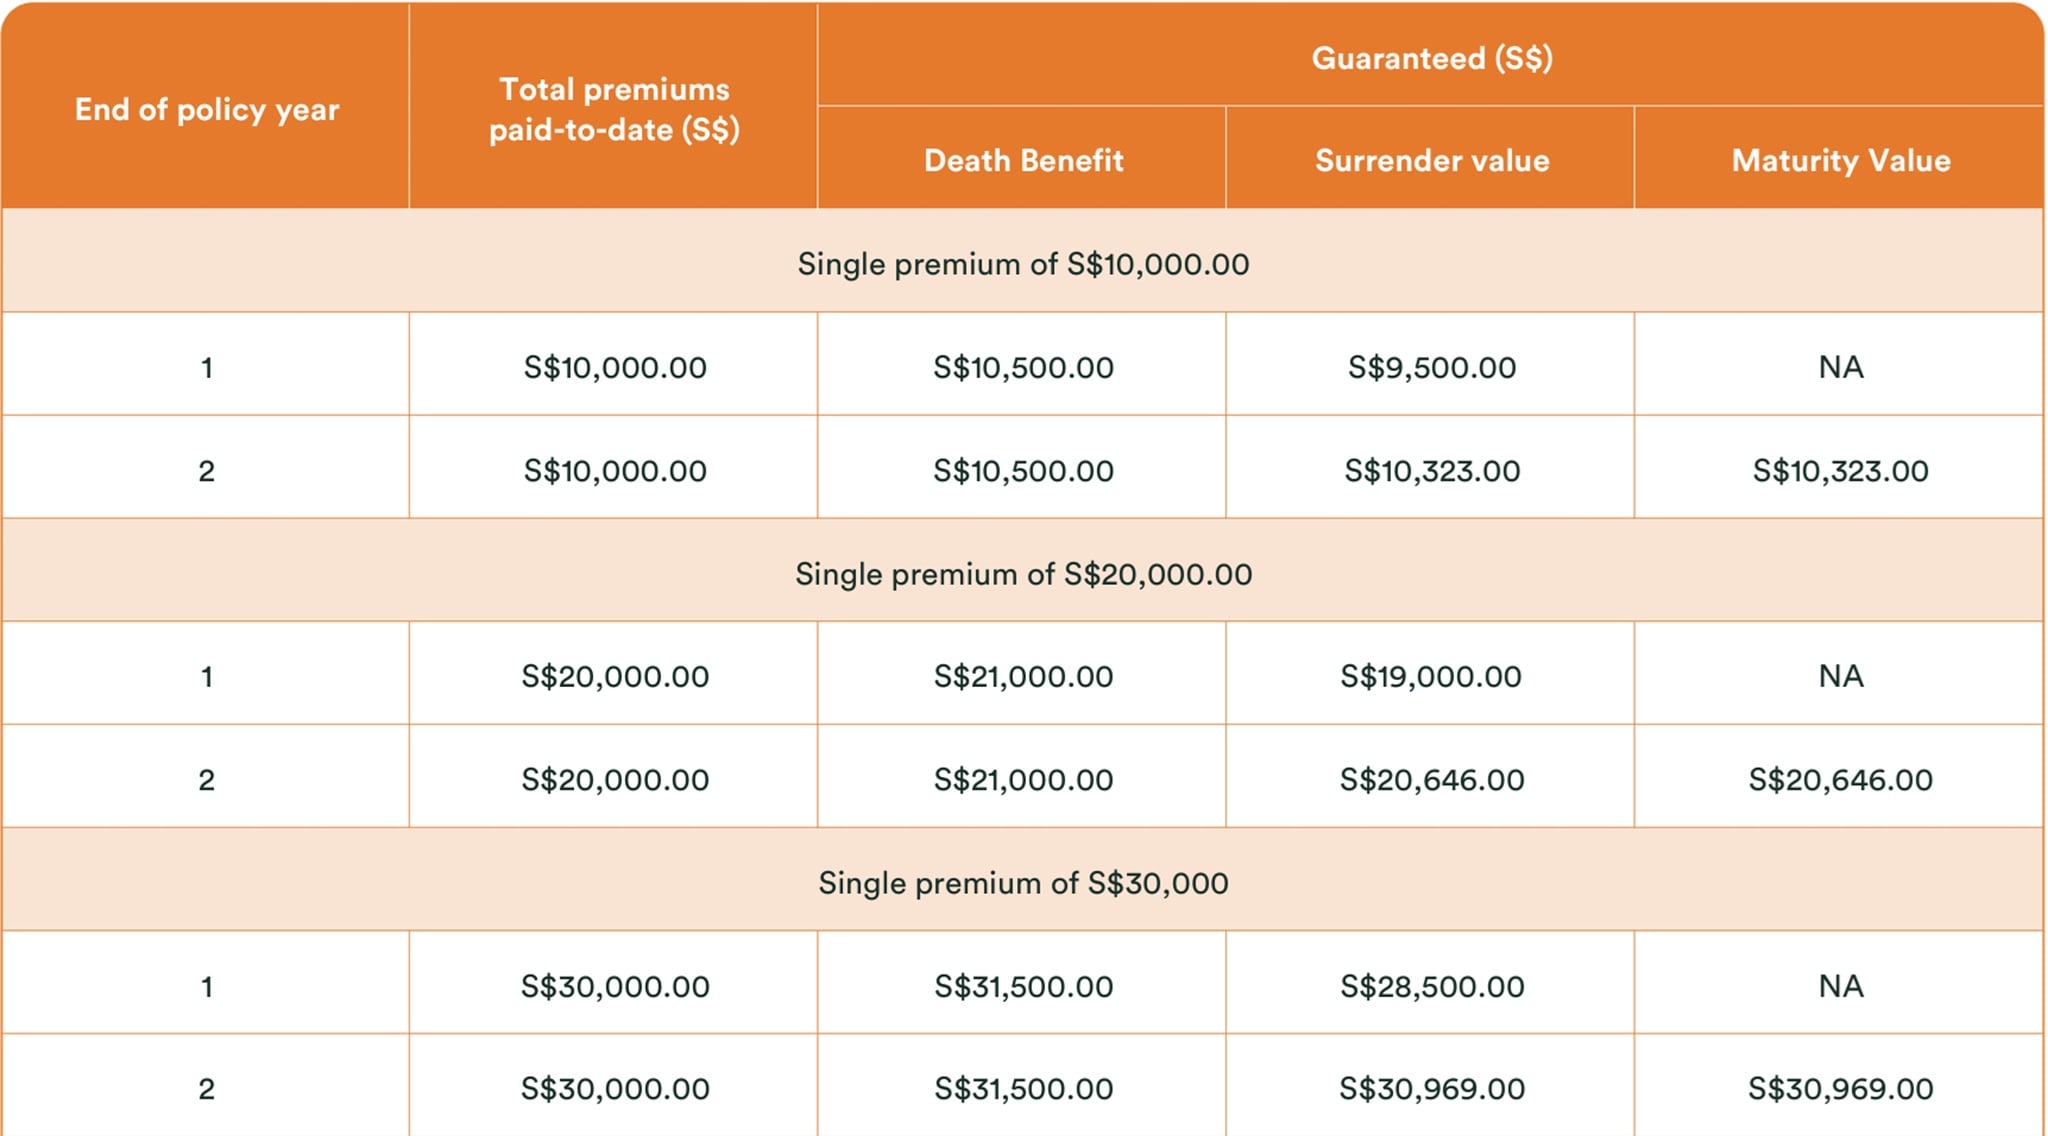
Task: Select the "Maturity Value" column header
Action: tap(1840, 160)
